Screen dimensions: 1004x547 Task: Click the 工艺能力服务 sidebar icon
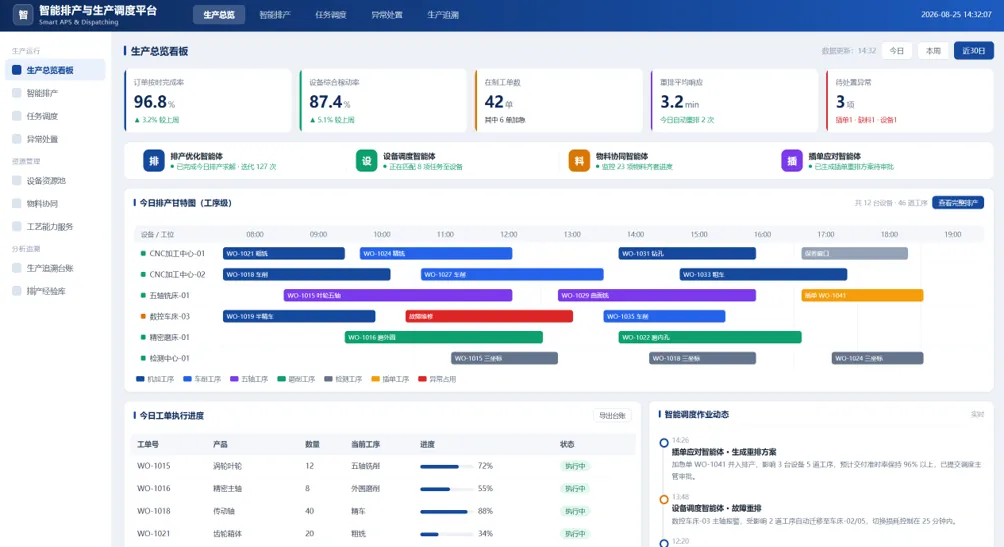pos(17,226)
